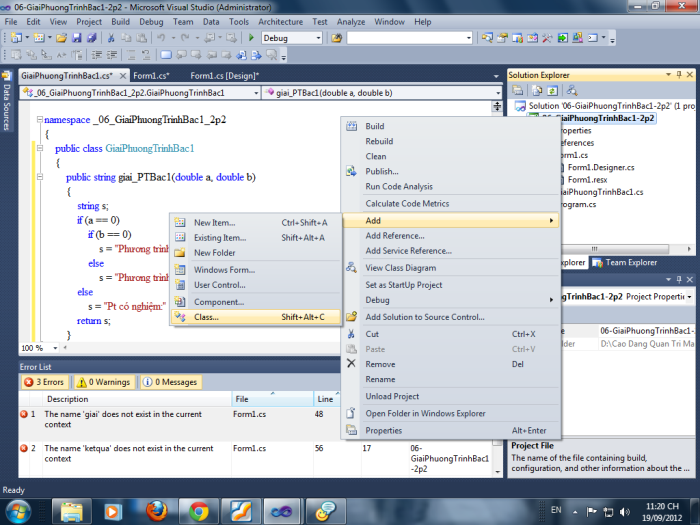Screen dimensions: 700x525
Task: Click the Redo arrow icon
Action: 185,38
